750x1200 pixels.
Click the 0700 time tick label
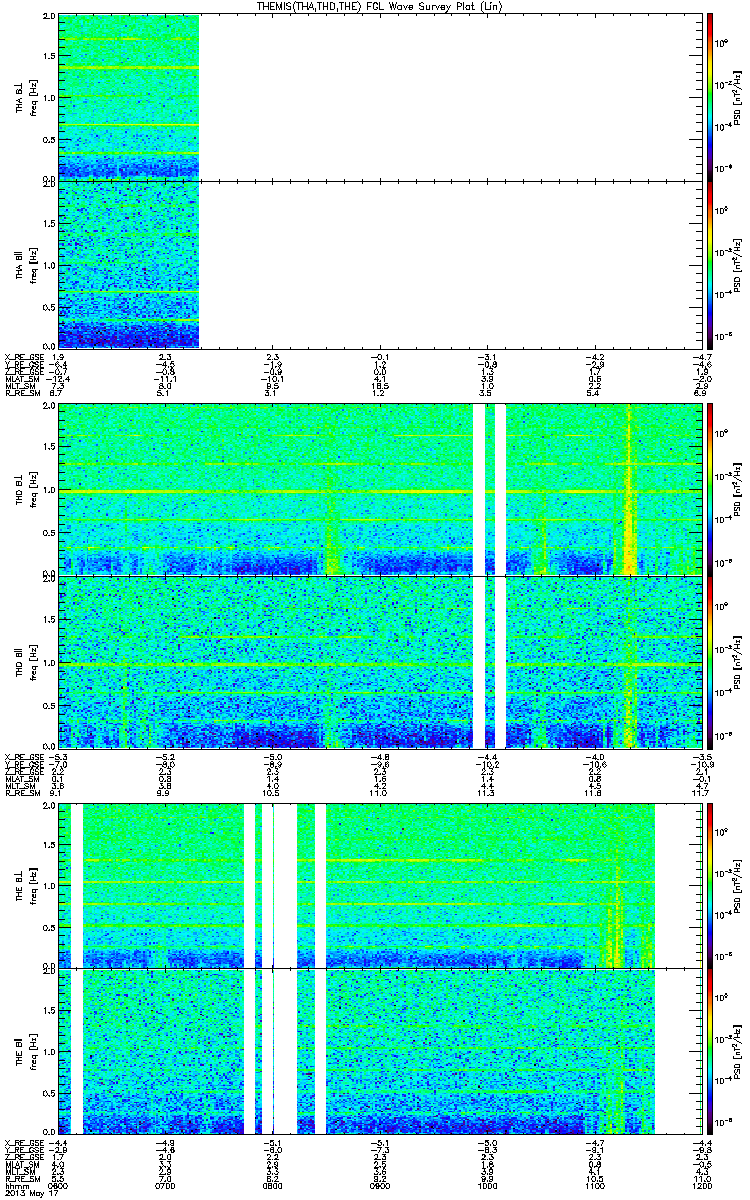pyautogui.click(x=165, y=1185)
